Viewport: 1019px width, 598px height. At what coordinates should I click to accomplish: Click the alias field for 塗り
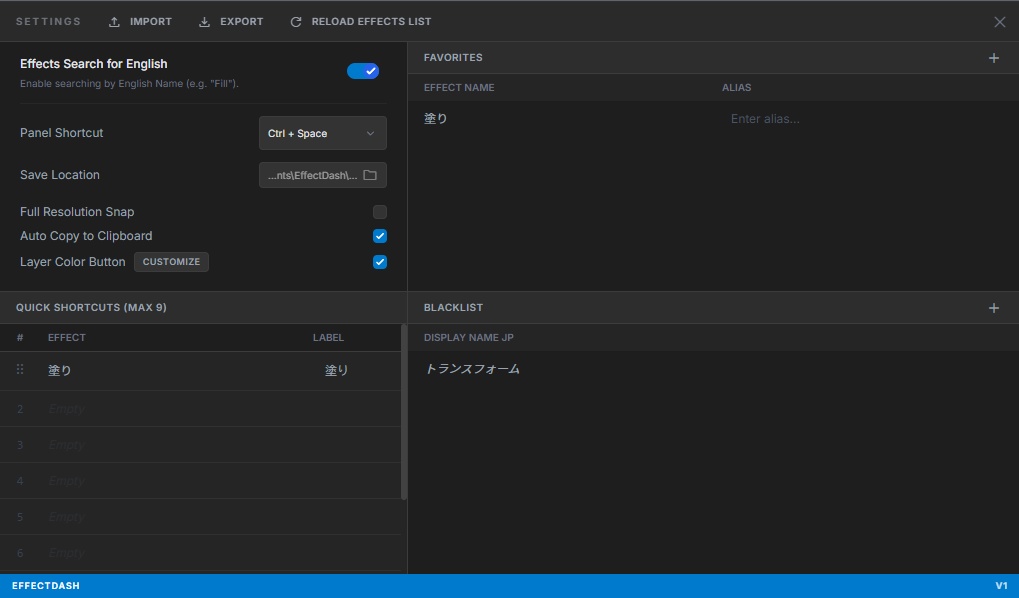pos(766,118)
